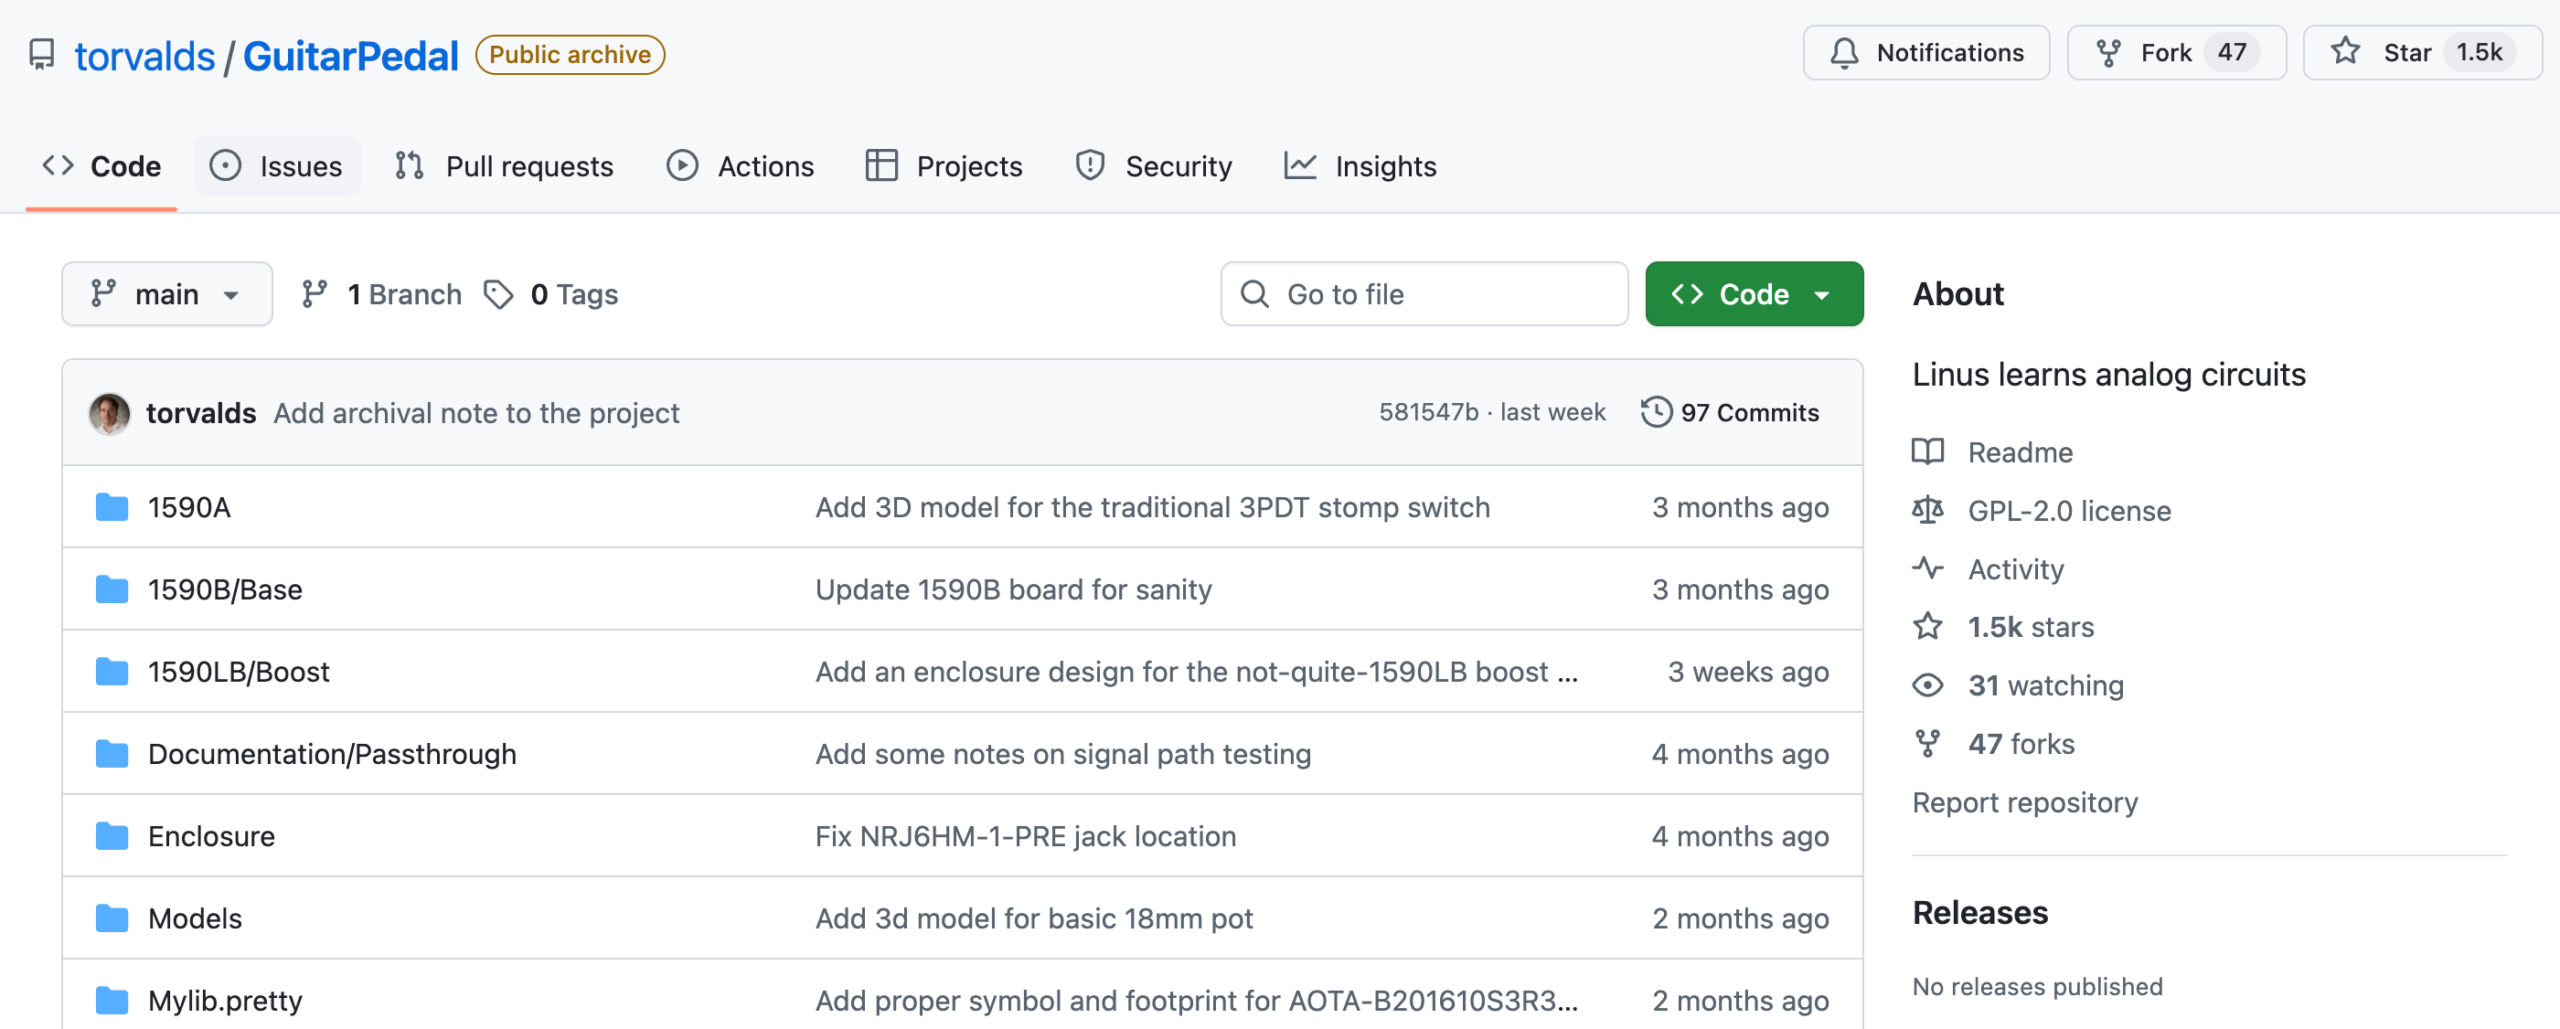Click the Enclosure folder icon
This screenshot has width=2560, height=1029.
click(112, 836)
